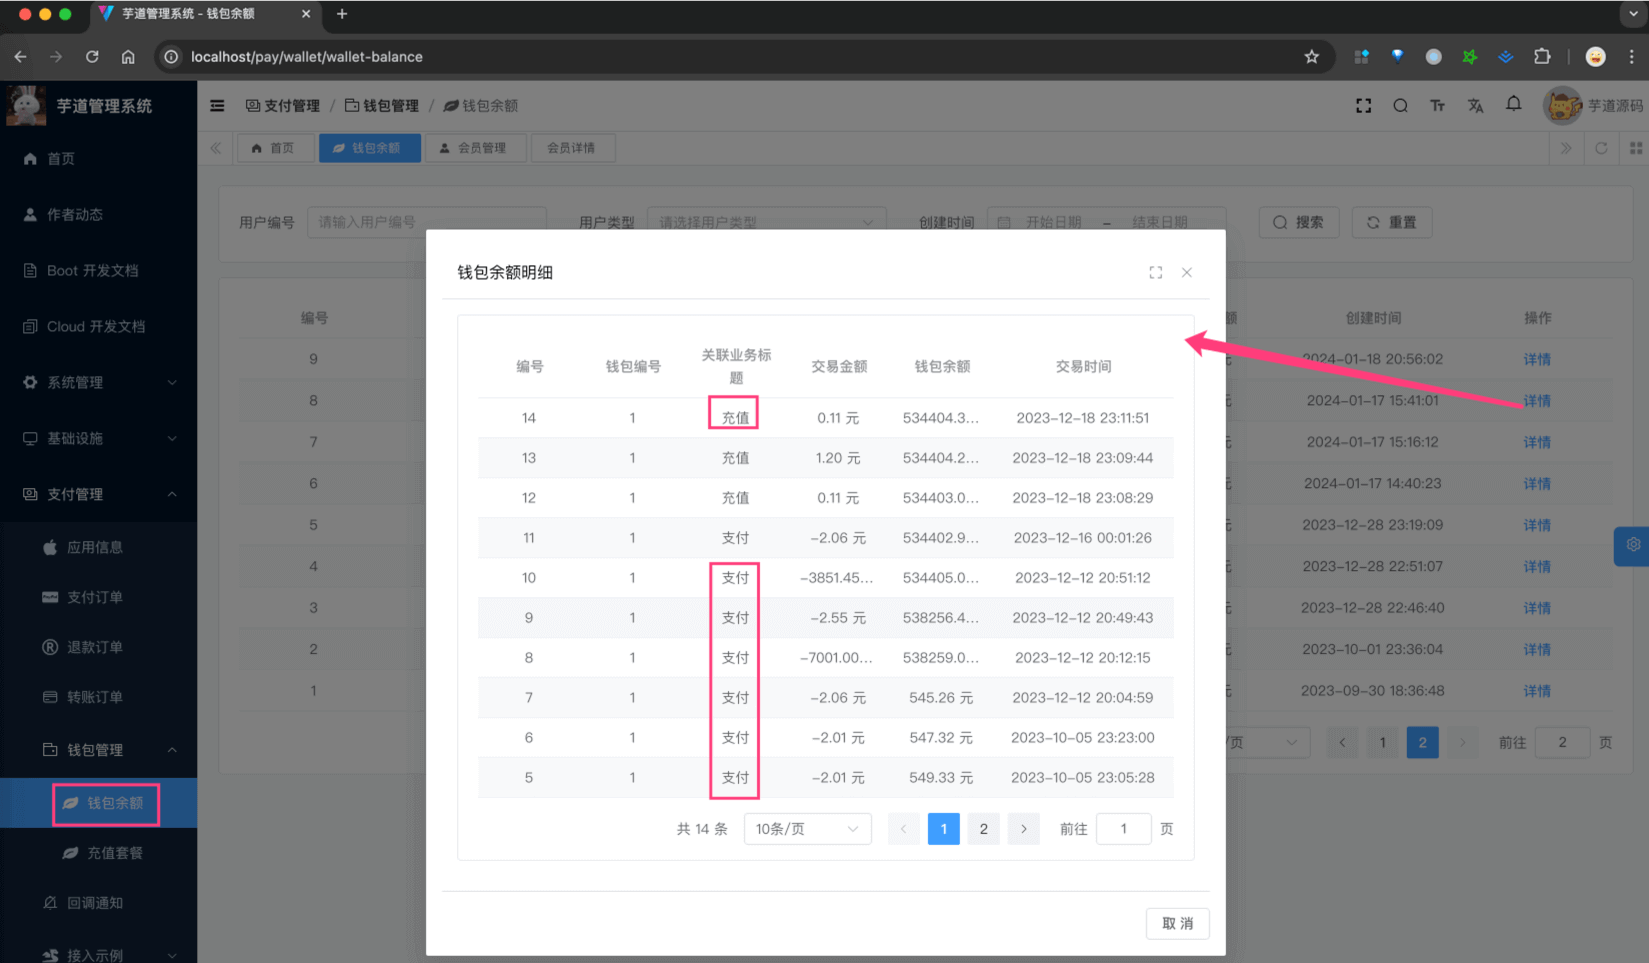
Task: Open the 支付订单 sidebar item
Action: (x=94, y=597)
